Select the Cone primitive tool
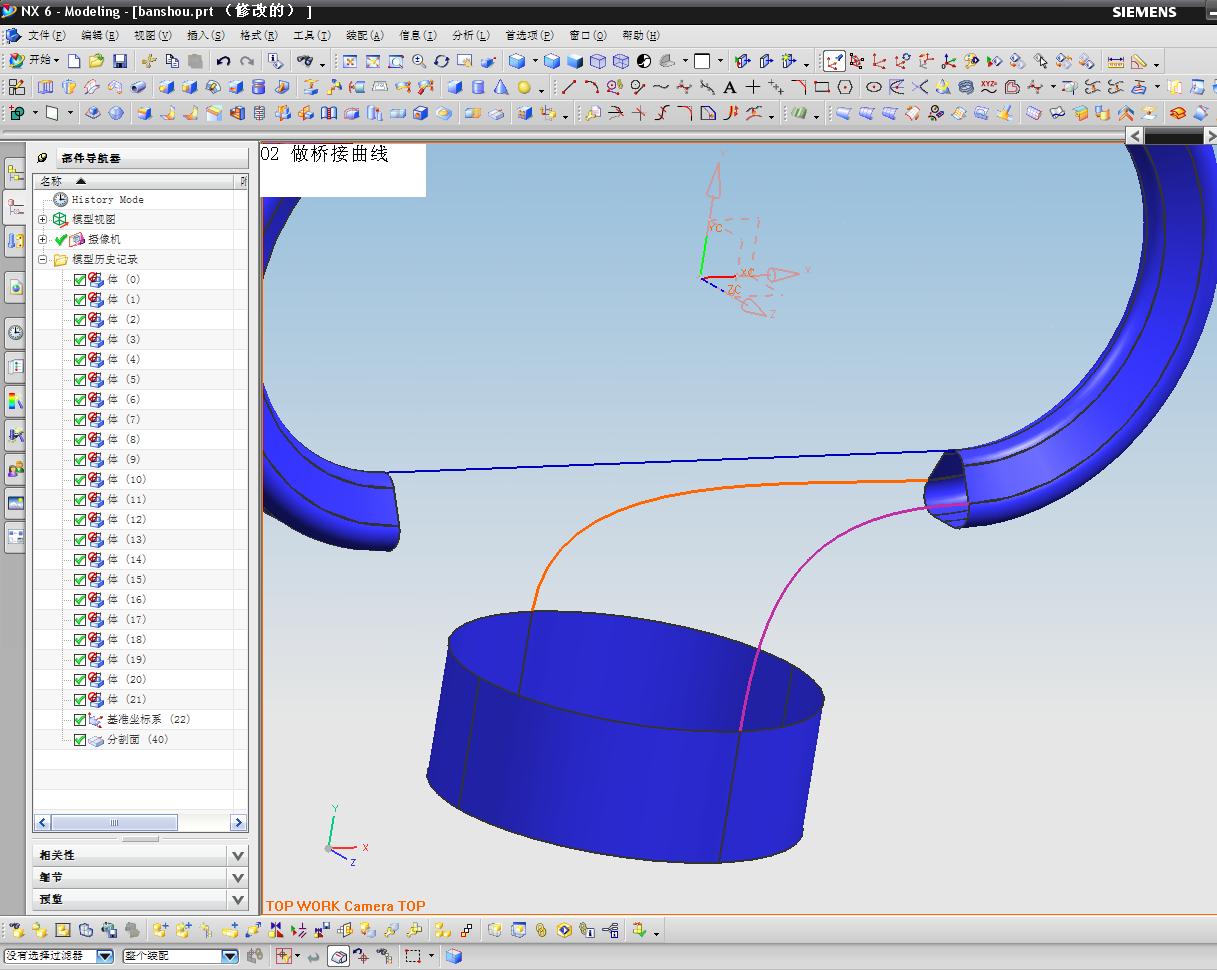 500,87
